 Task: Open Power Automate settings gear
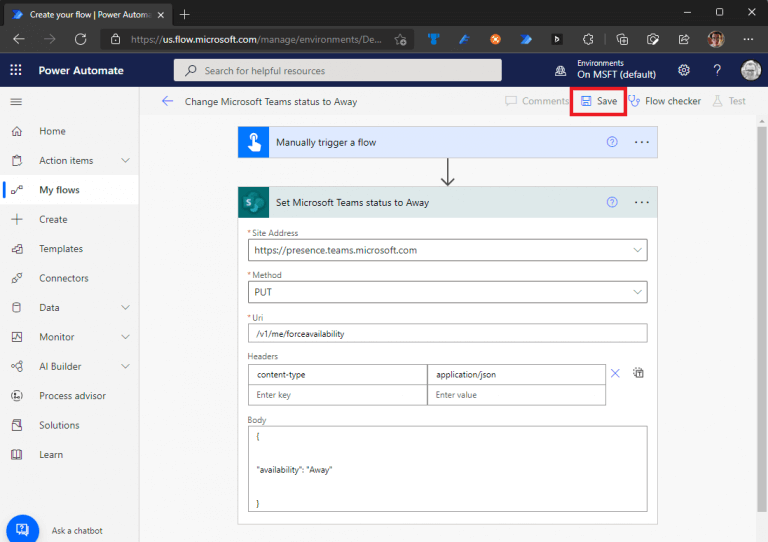tap(684, 71)
